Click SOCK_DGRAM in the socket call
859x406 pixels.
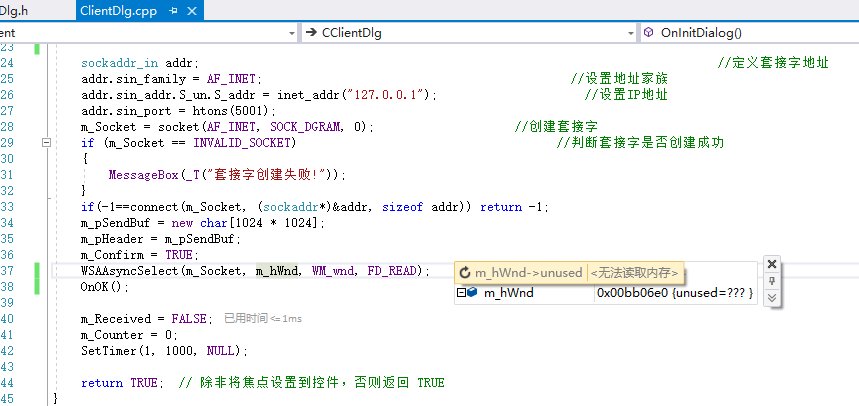[x=304, y=127]
